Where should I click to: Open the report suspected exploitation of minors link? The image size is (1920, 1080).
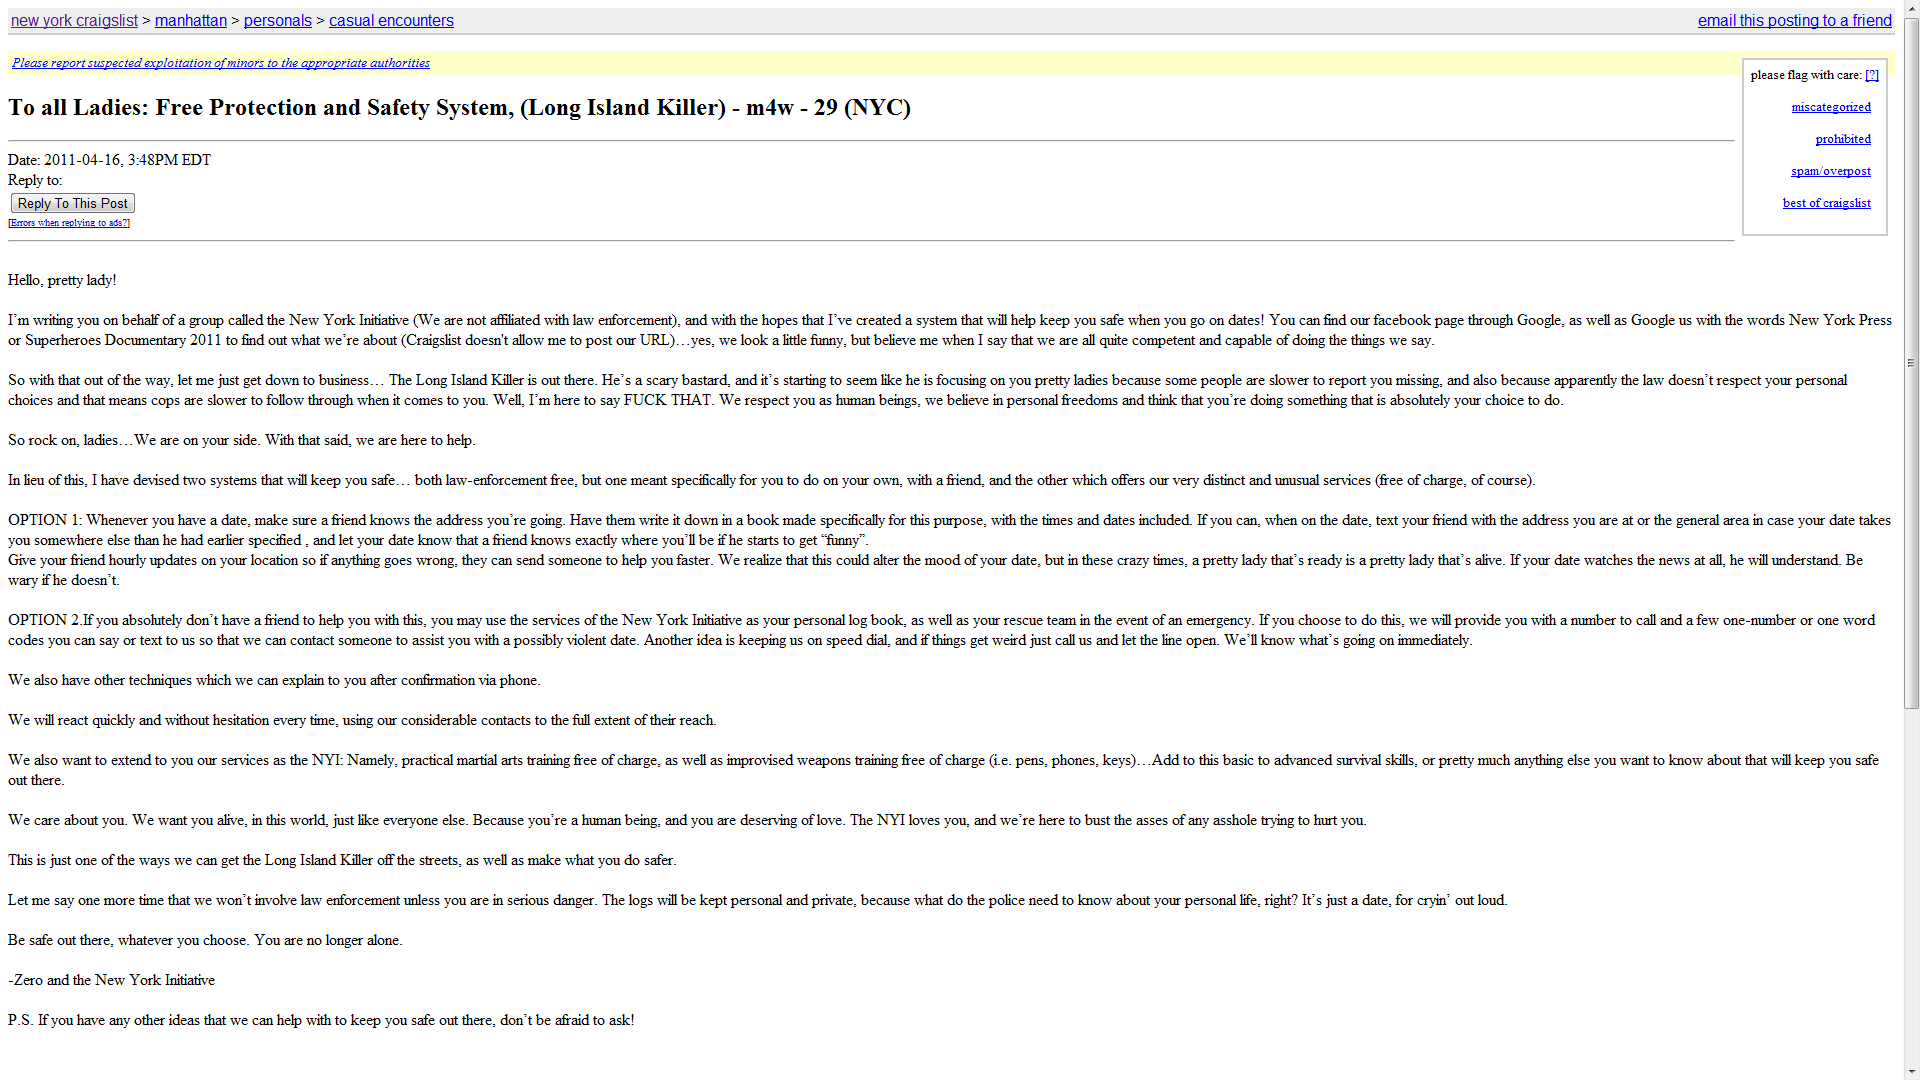pyautogui.click(x=221, y=63)
